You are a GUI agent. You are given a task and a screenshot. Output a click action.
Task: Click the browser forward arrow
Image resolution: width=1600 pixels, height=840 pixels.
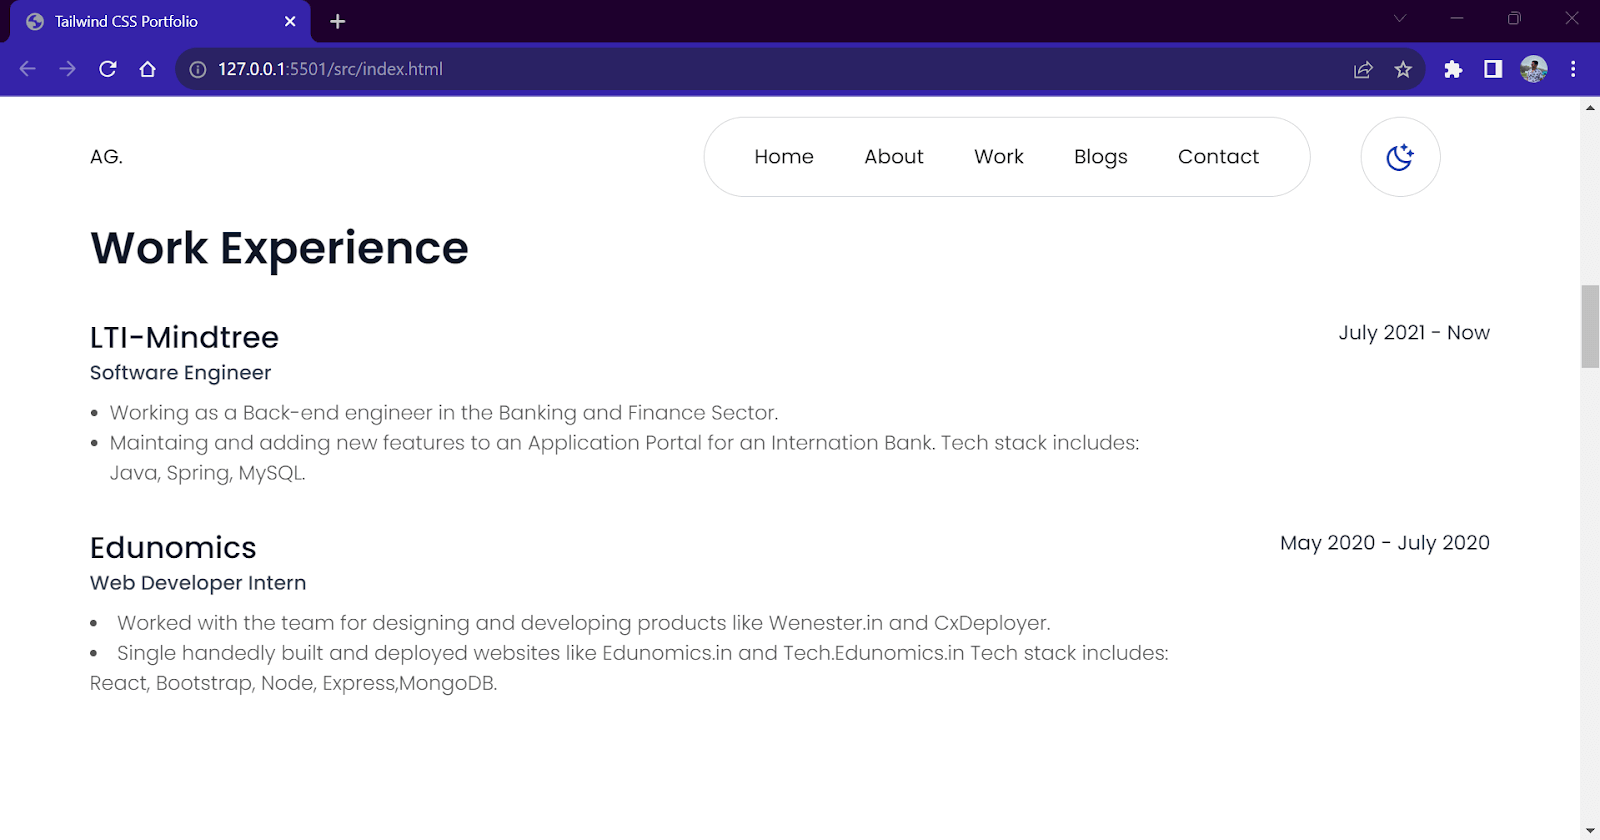[67, 69]
